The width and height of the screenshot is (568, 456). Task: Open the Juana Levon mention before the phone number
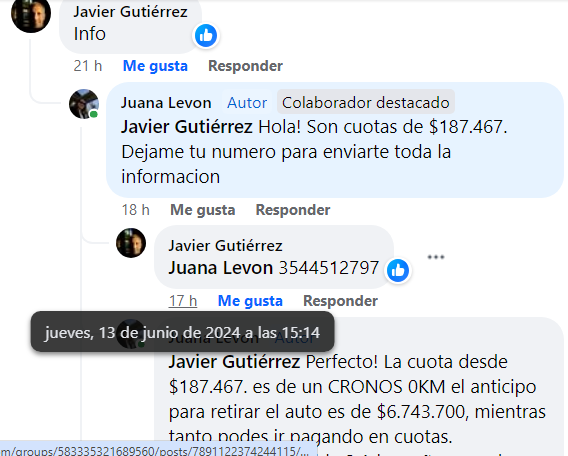[x=220, y=268]
